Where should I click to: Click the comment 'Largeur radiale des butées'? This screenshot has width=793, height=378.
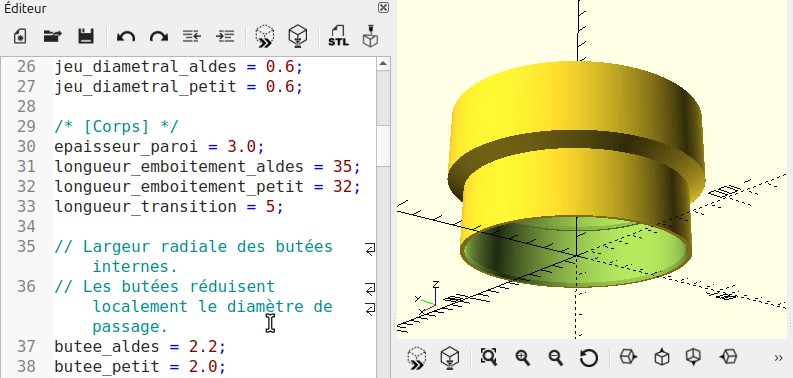click(x=208, y=246)
